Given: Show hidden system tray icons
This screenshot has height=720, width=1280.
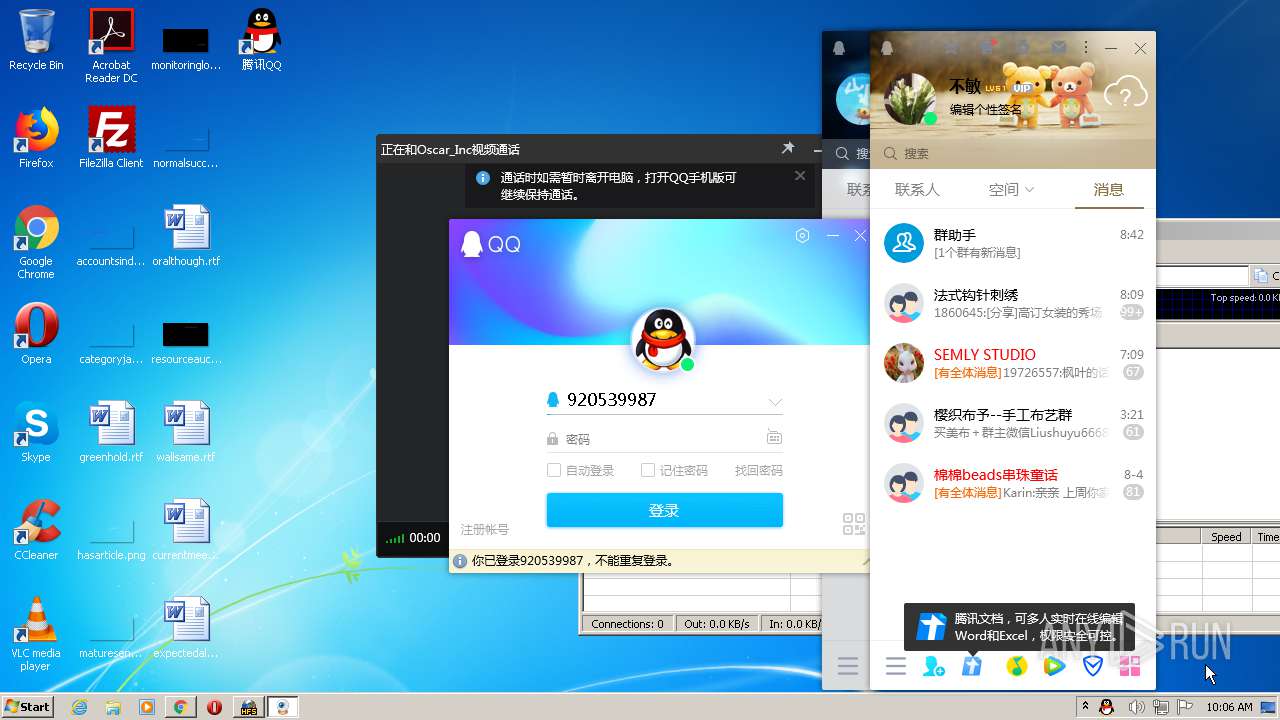Looking at the screenshot, I should click(x=1085, y=707).
